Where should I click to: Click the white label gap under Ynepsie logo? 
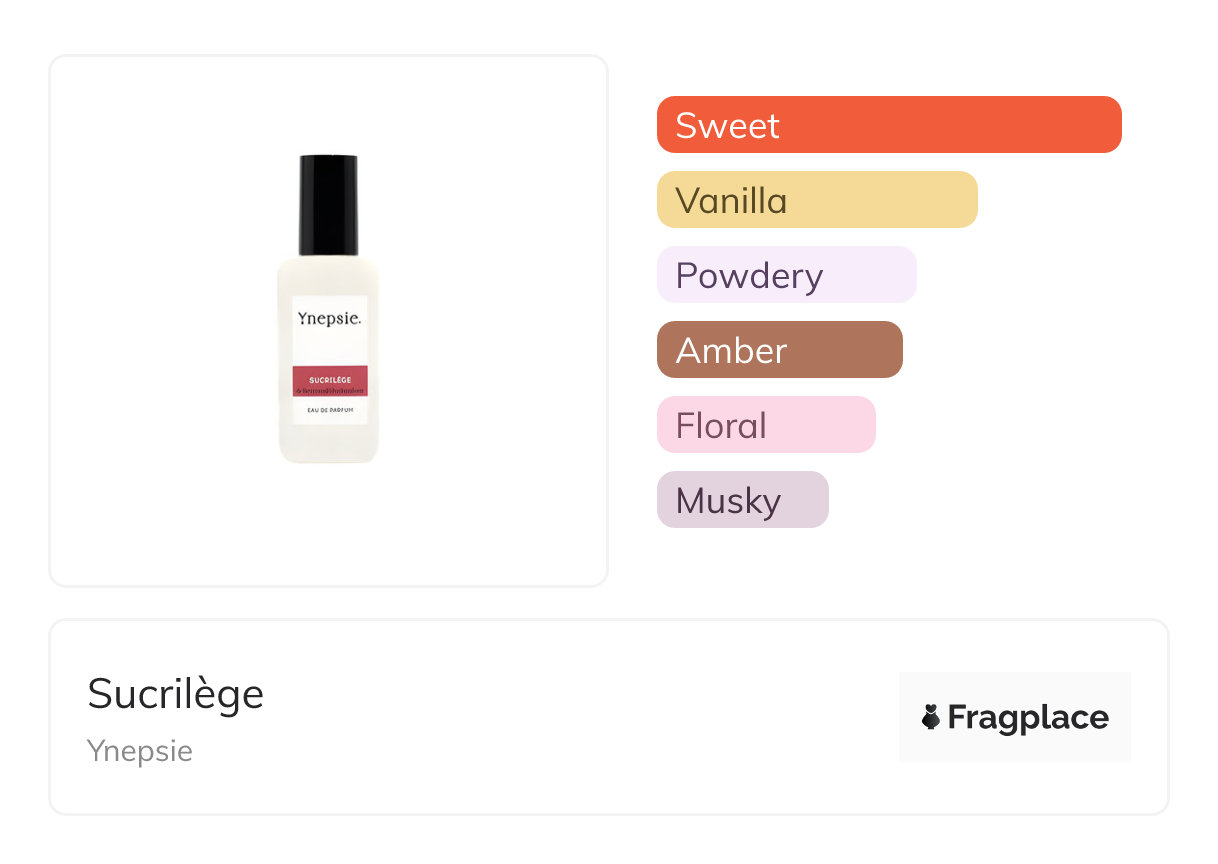pyautogui.click(x=330, y=346)
